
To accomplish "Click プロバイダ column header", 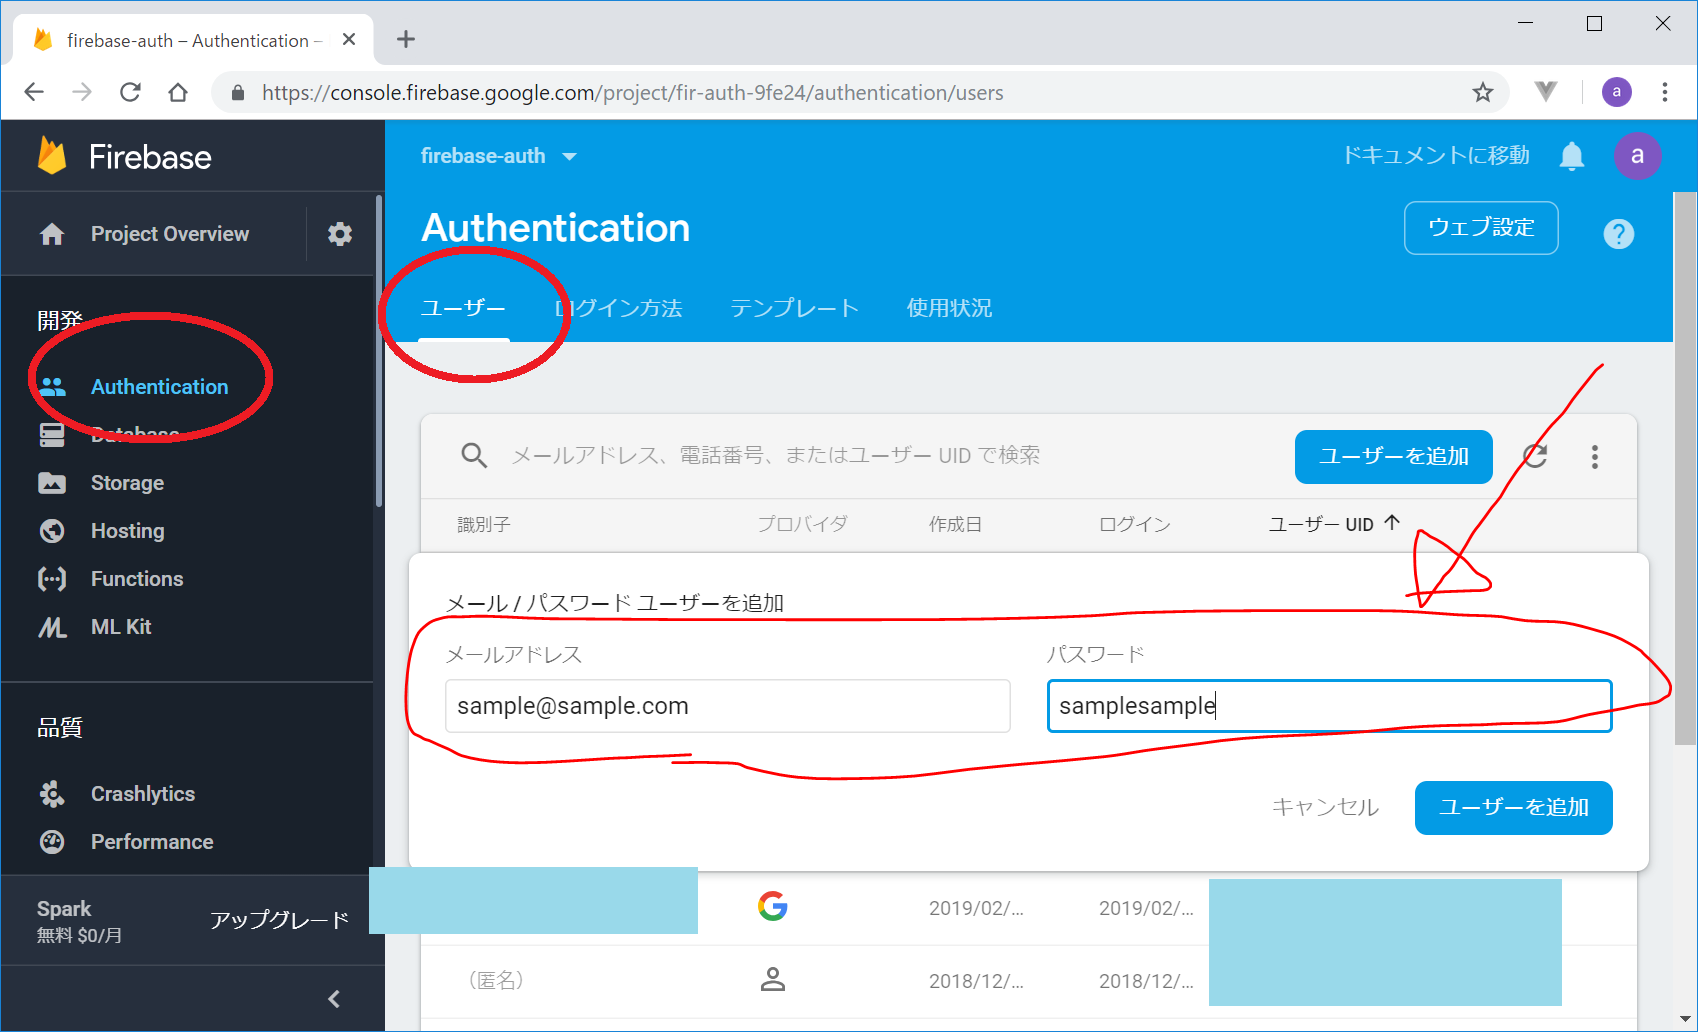I will (x=802, y=524).
